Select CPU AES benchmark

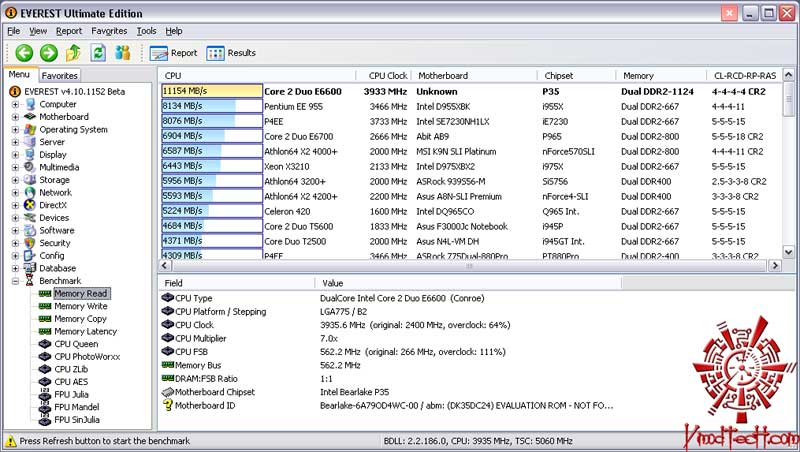point(71,382)
